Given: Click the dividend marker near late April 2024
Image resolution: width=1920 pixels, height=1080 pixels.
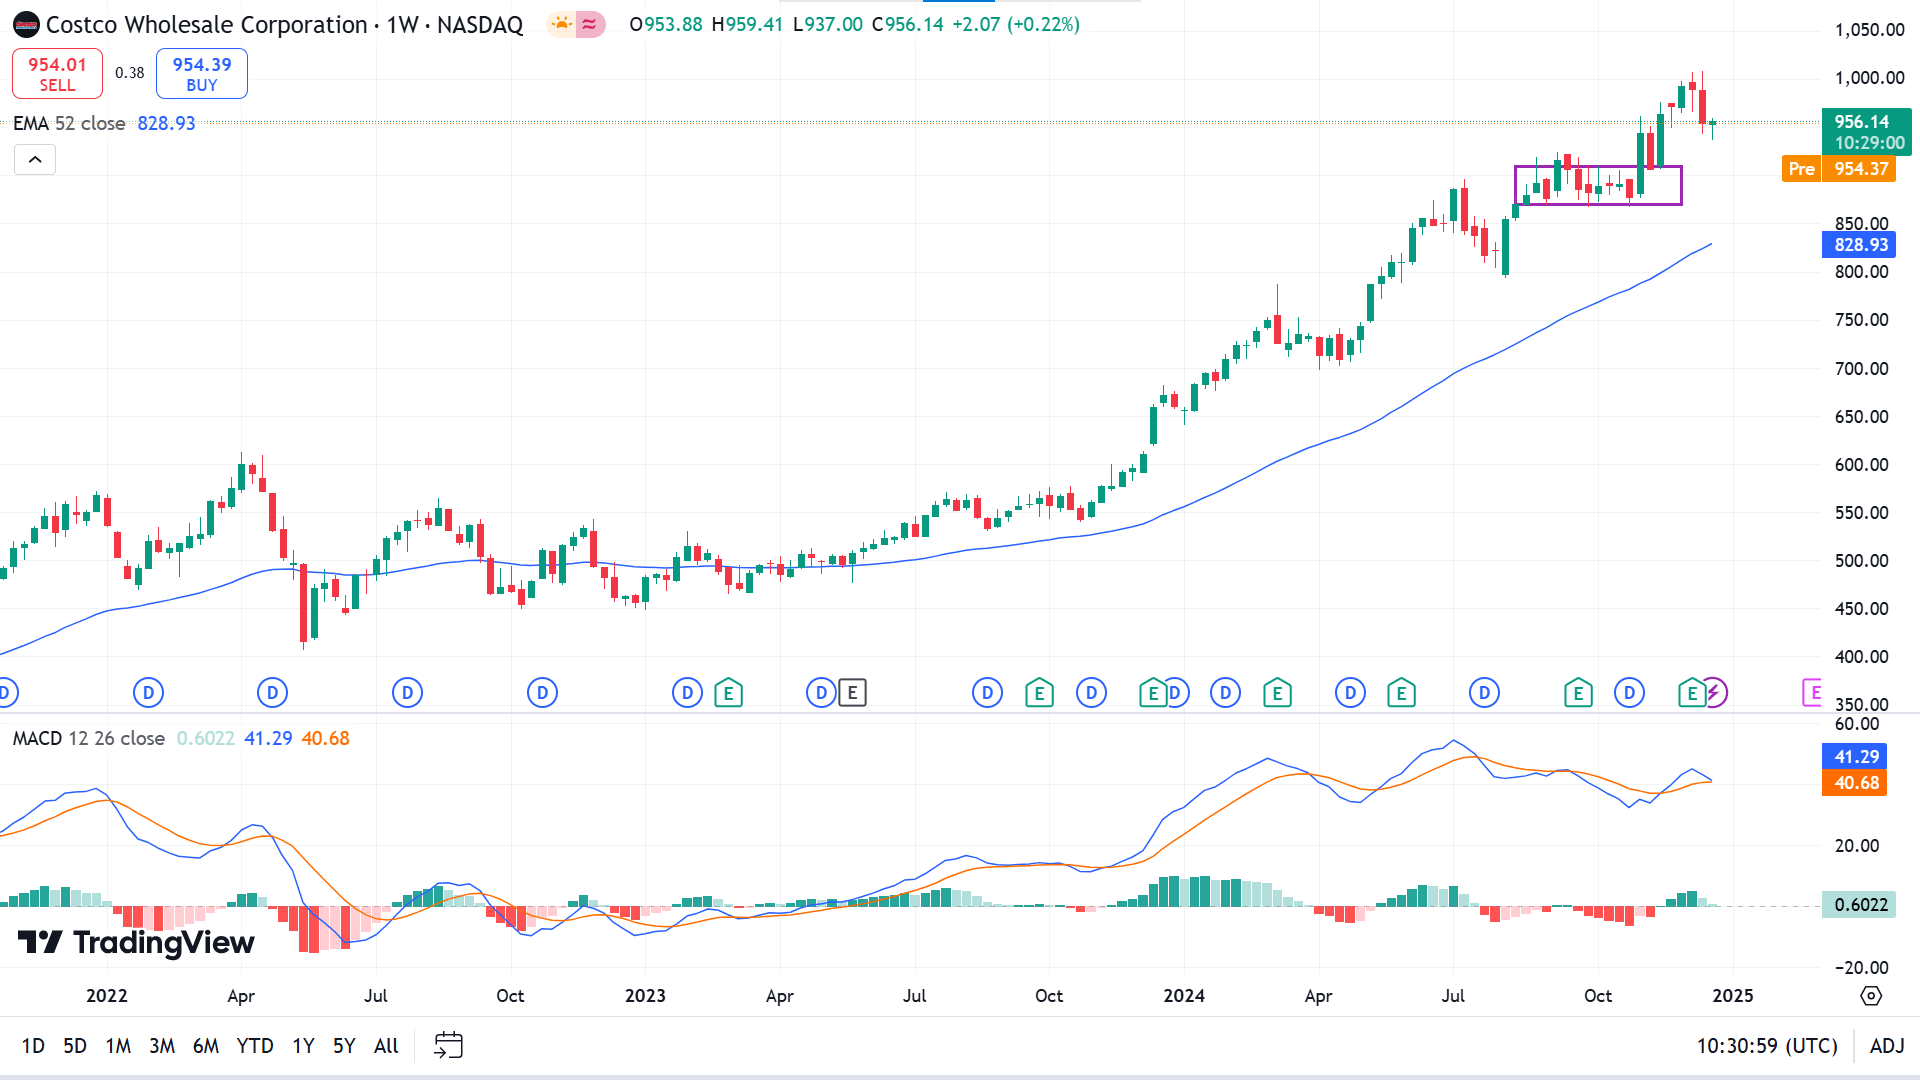Looking at the screenshot, I should click(x=1350, y=692).
